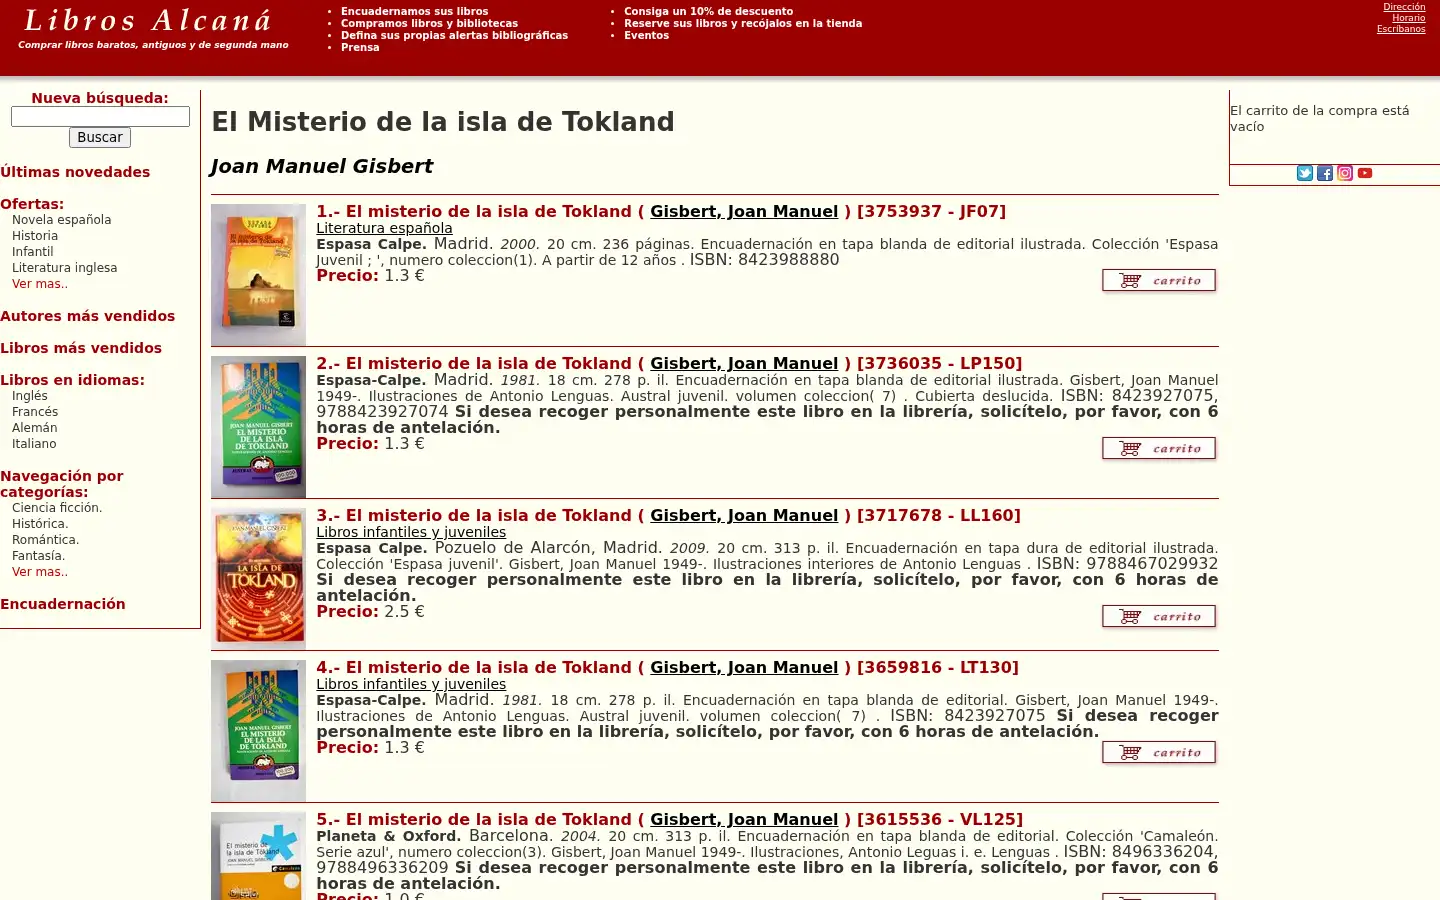Open cover thumbnail of book 5 [3615536]
Image resolution: width=1440 pixels, height=900 pixels.
coord(258,856)
